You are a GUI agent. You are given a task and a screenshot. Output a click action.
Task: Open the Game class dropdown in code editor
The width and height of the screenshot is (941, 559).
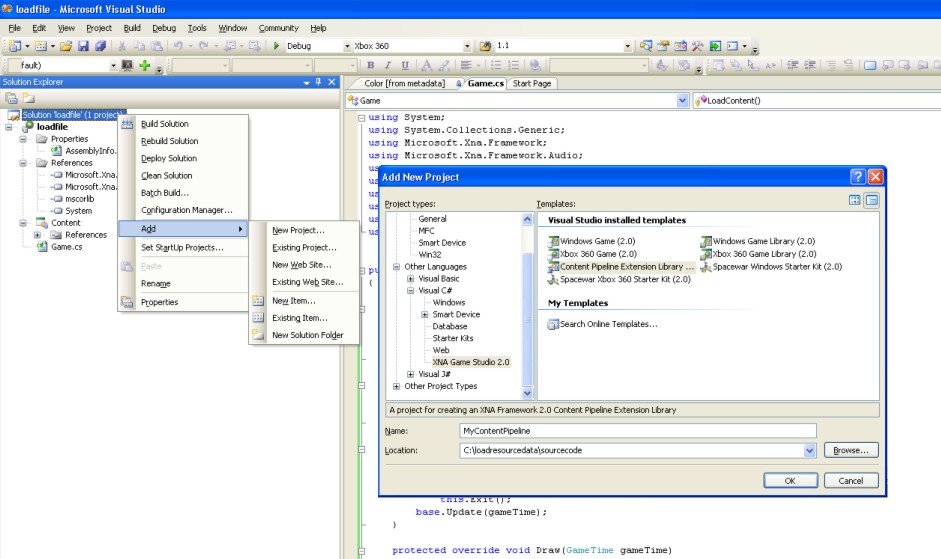click(682, 101)
